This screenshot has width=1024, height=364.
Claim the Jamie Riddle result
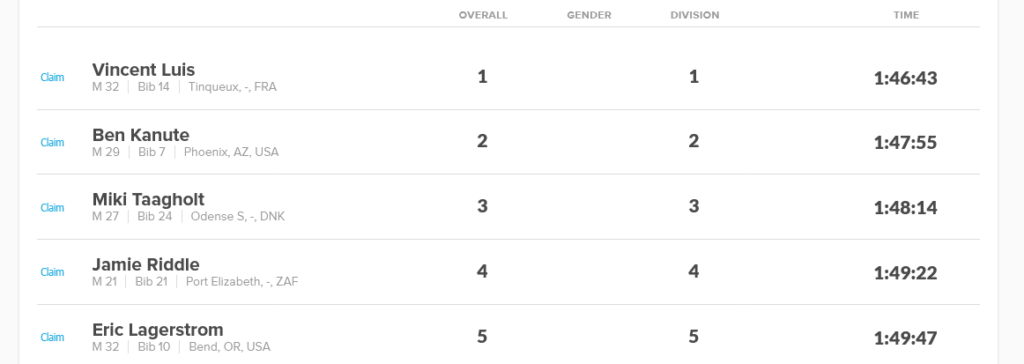[x=52, y=273]
